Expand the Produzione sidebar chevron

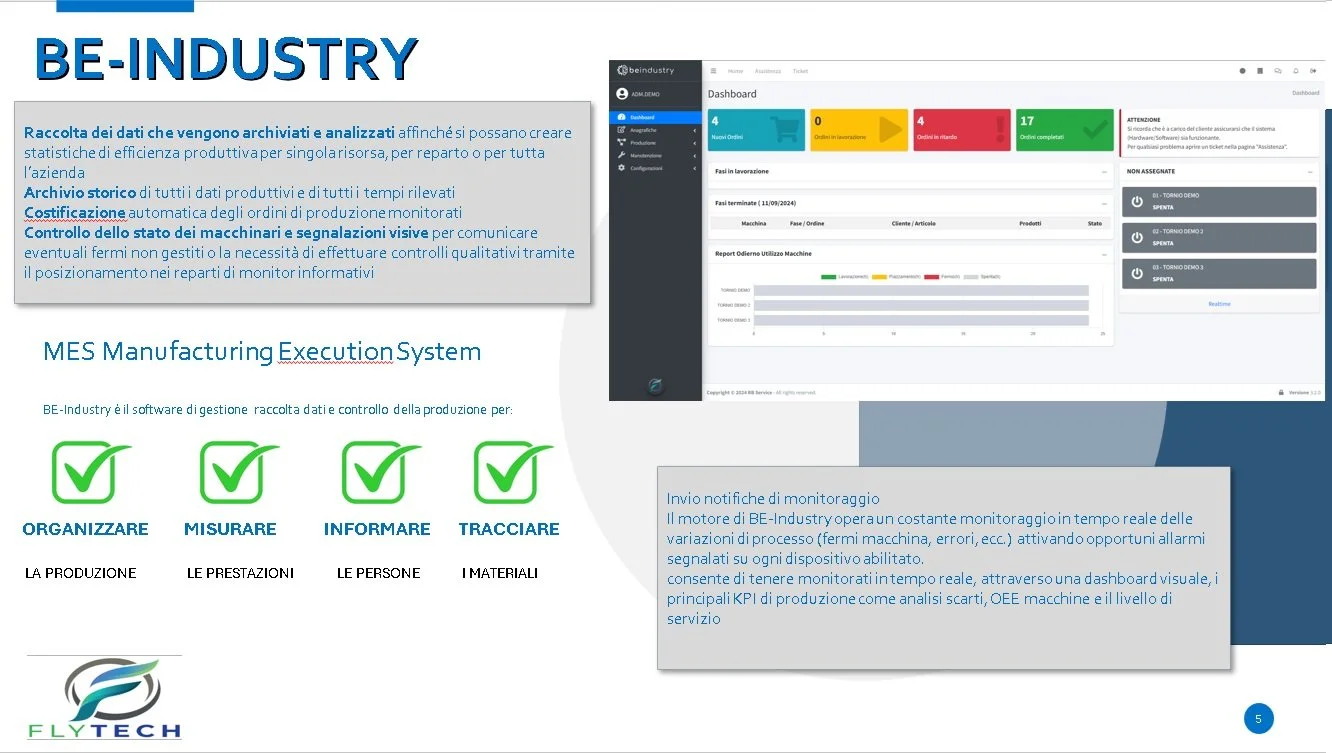click(x=694, y=143)
